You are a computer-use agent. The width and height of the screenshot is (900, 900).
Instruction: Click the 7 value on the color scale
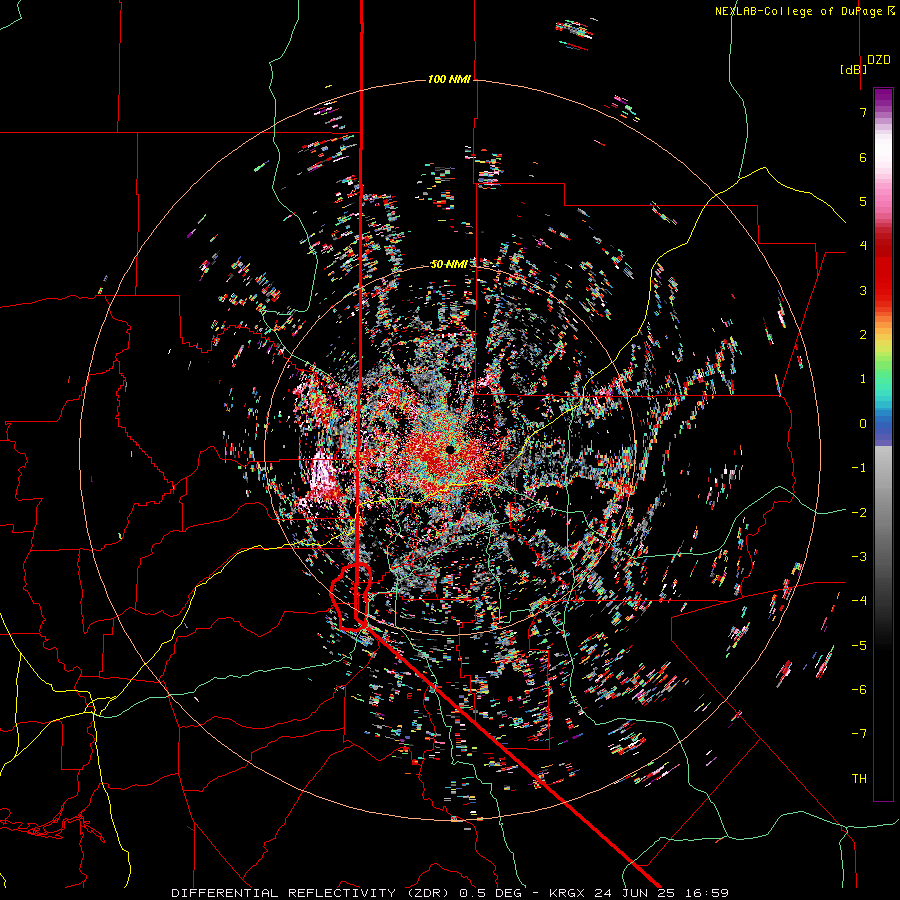863,112
